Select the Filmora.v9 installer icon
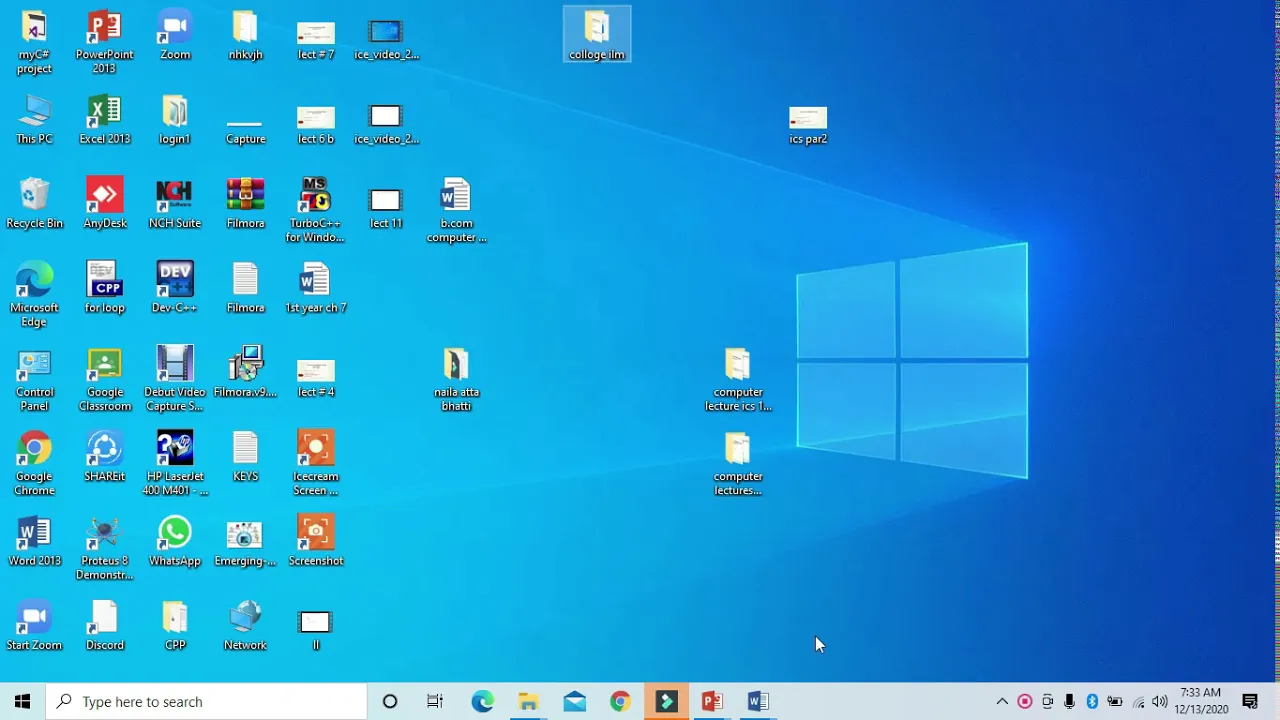The width and height of the screenshot is (1280, 720). pyautogui.click(x=245, y=373)
